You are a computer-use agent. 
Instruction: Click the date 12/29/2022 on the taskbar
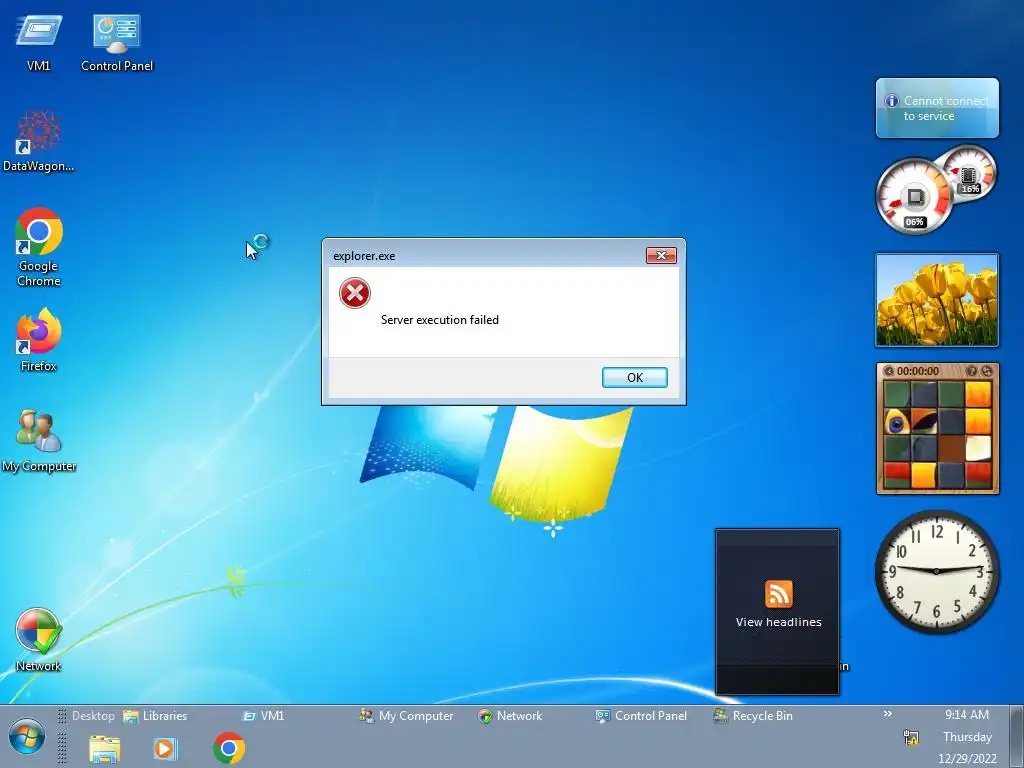967,759
